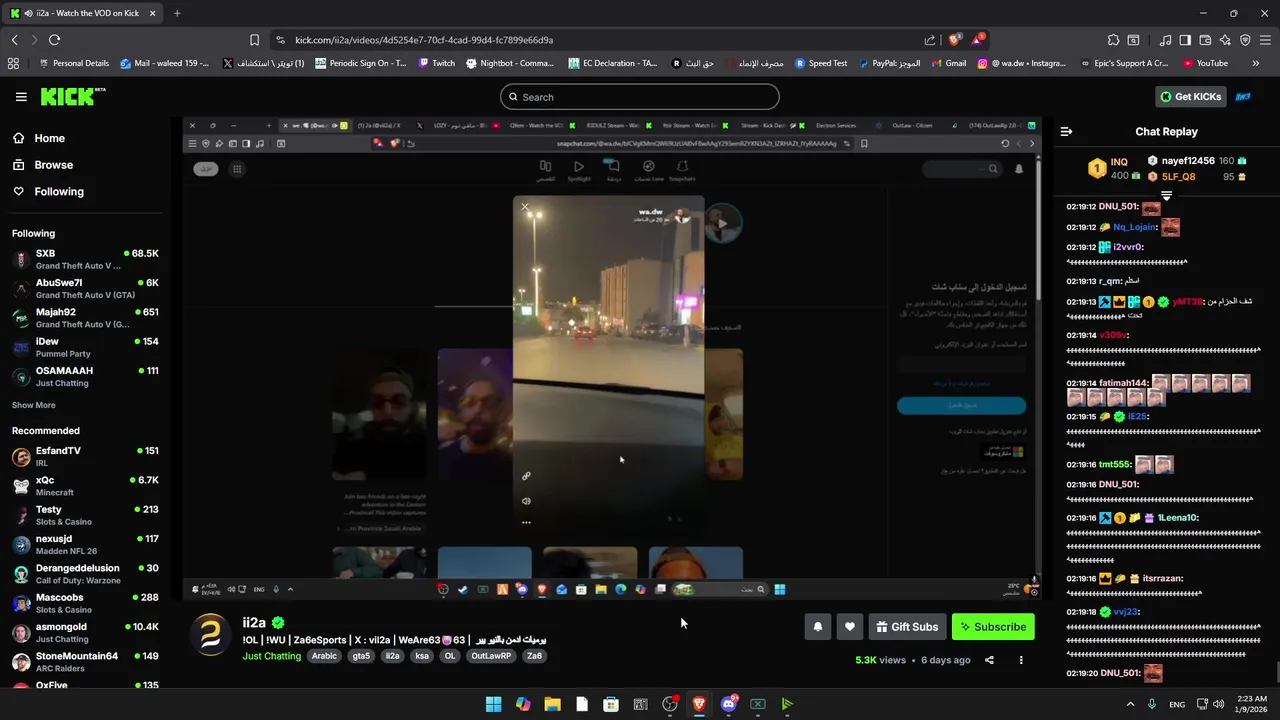The height and width of the screenshot is (720, 1280).
Task: Open EsfandTV recommended channel
Action: [85, 457]
